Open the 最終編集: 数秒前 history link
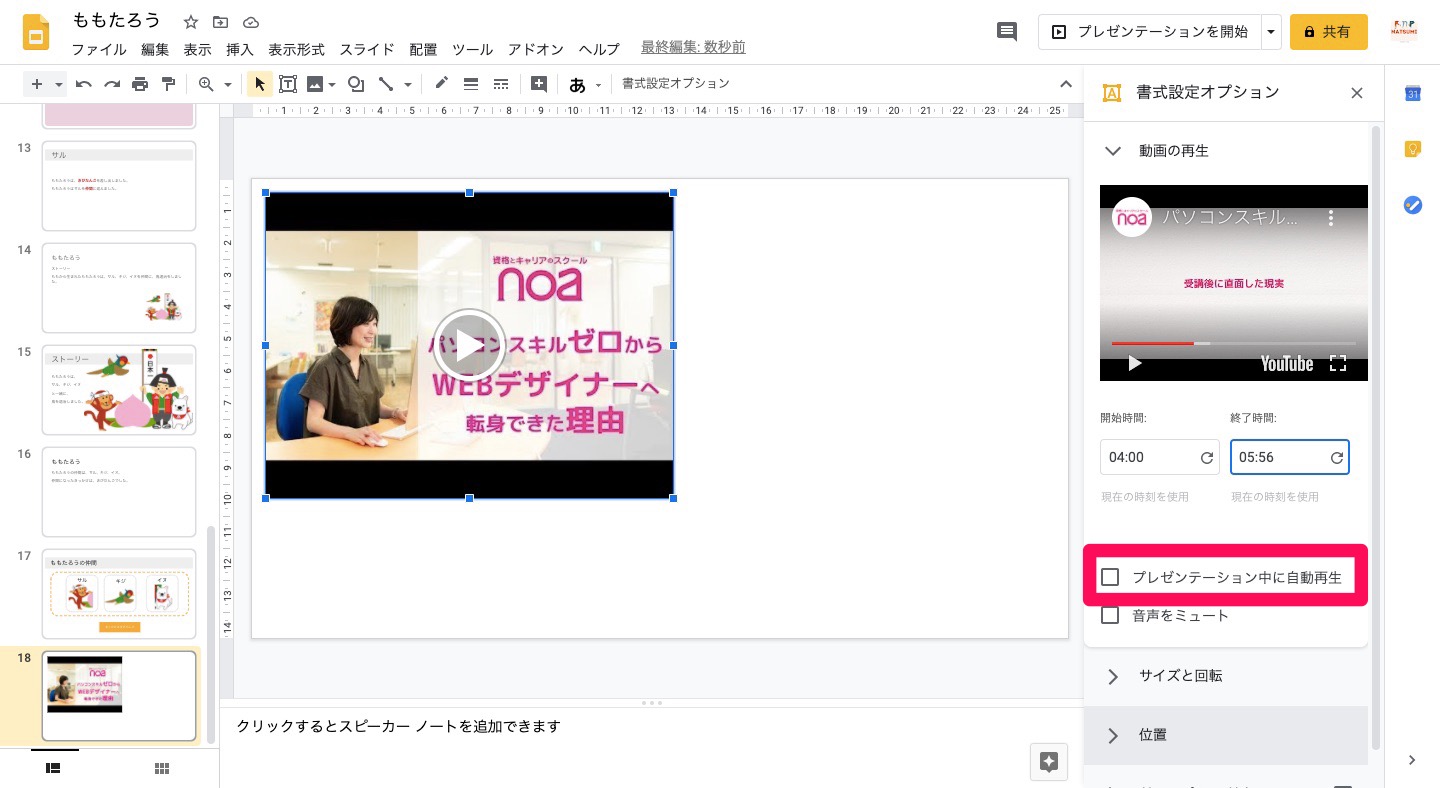Screen dimensions: 1440x788 (x=693, y=48)
